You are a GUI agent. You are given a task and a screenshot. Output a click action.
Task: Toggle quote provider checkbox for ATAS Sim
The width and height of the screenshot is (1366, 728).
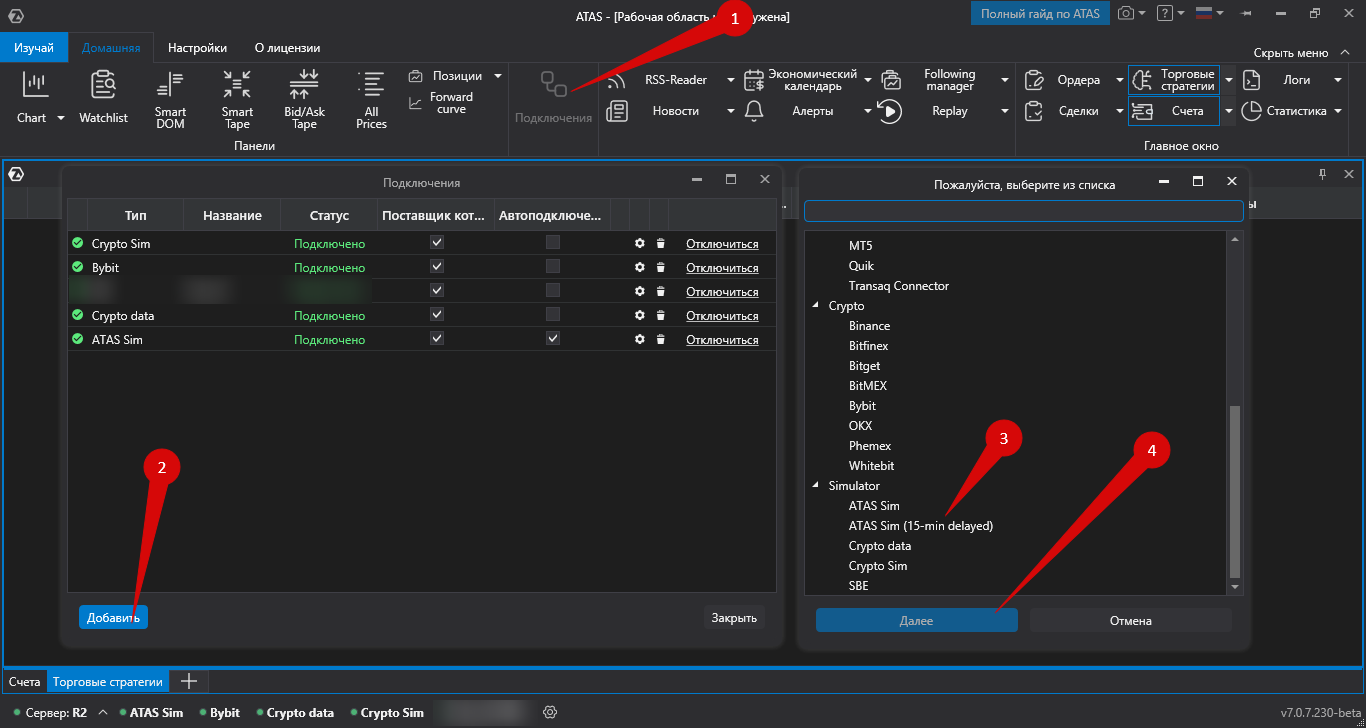(x=436, y=338)
